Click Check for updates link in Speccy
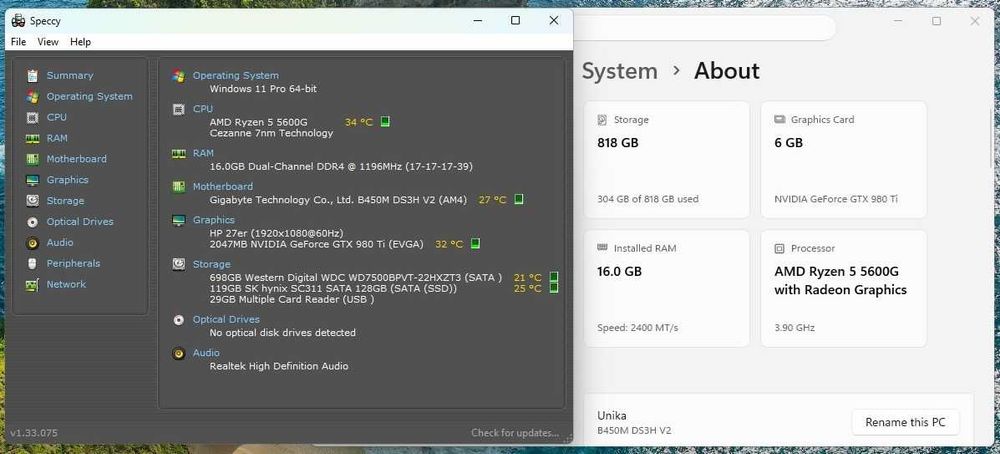Screen dimensions: 1000x454 coord(515,433)
